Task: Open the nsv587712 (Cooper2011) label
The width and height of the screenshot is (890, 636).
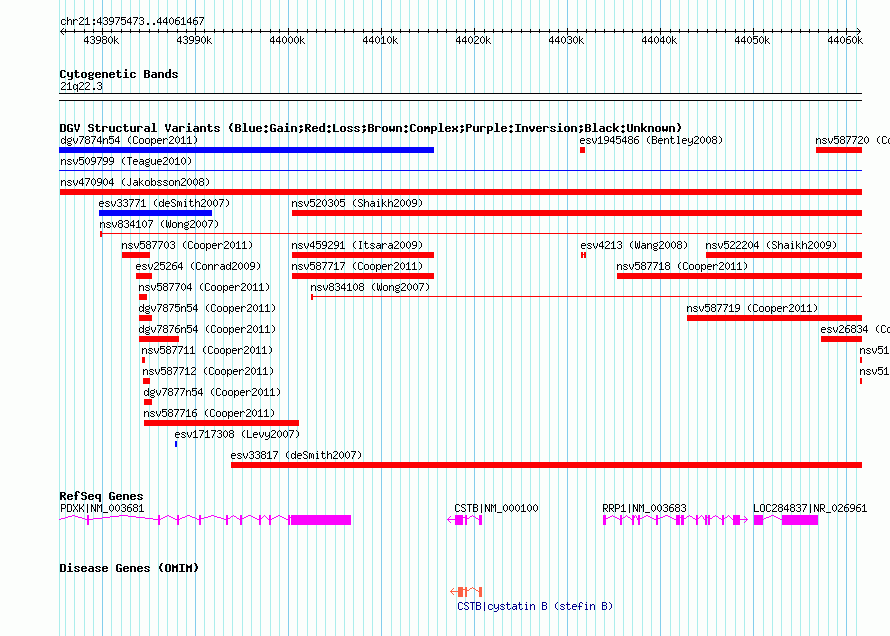Action: point(208,371)
